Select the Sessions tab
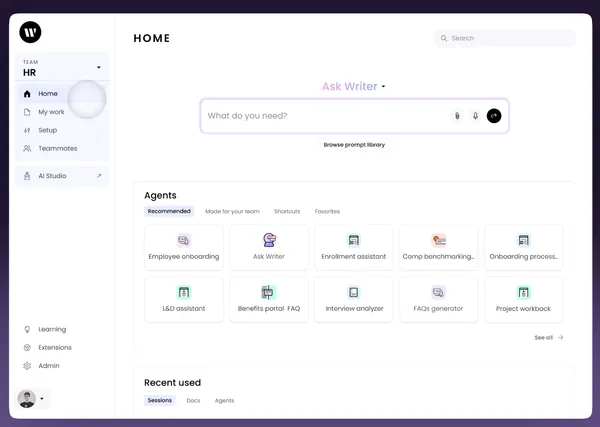Image resolution: width=600 pixels, height=427 pixels. [160, 401]
